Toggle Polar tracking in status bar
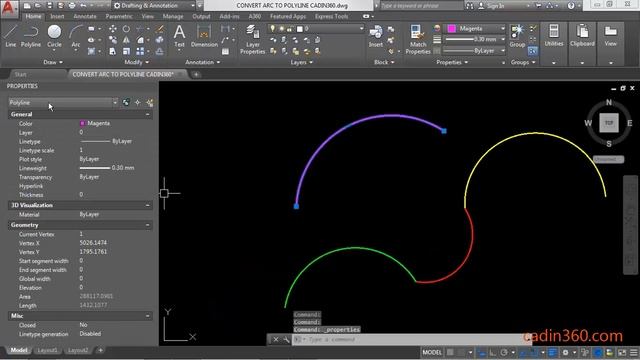The width and height of the screenshot is (640, 360). (x=504, y=352)
